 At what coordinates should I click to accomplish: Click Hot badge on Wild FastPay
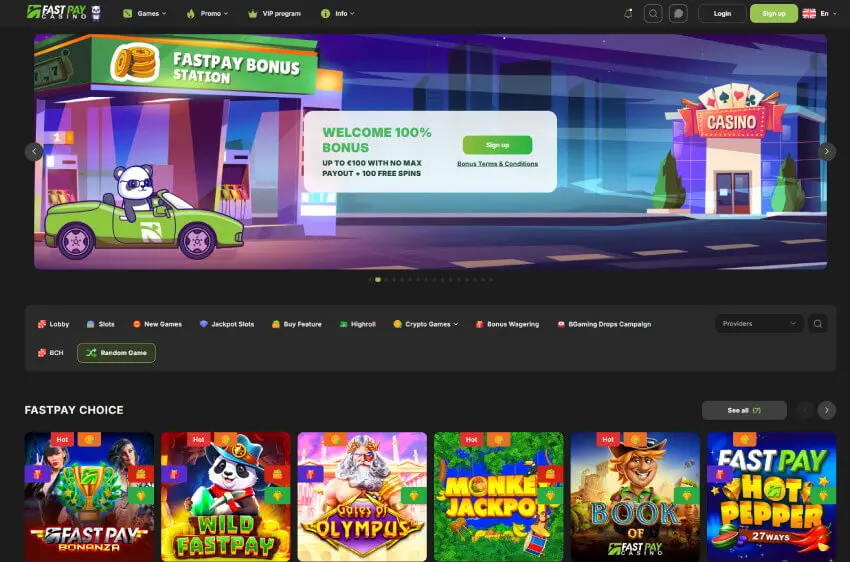(198, 440)
